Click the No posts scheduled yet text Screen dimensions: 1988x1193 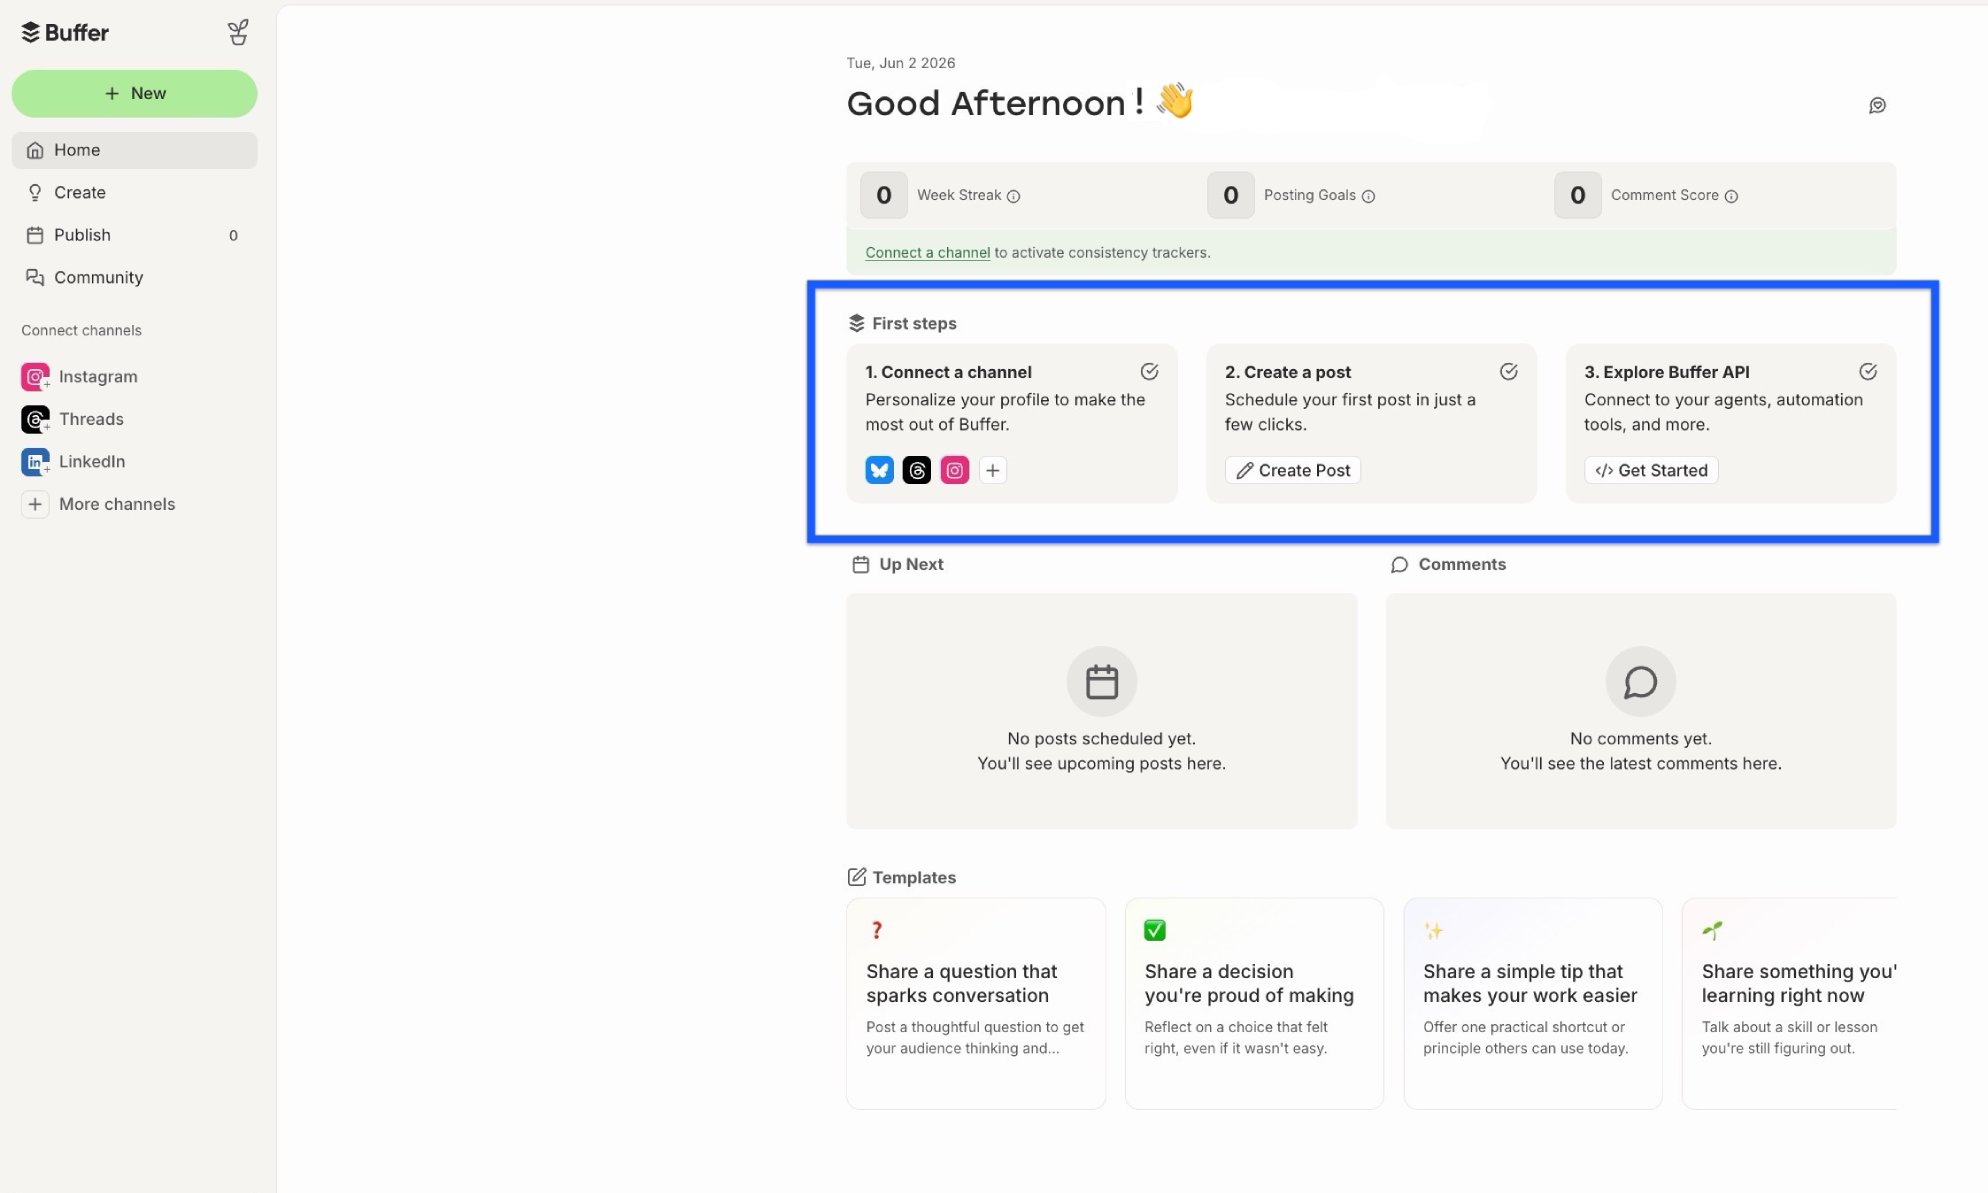point(1101,739)
